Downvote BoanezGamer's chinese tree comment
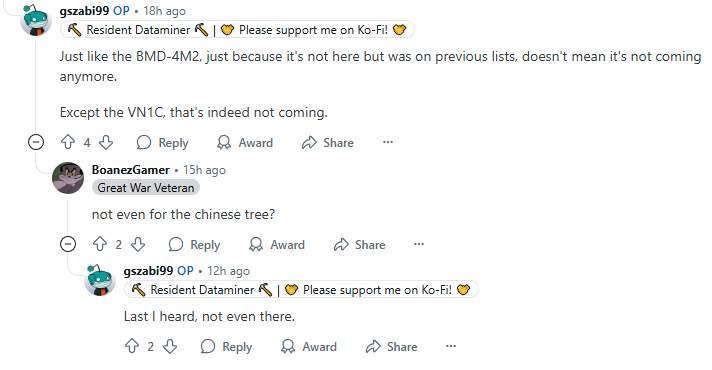 (138, 245)
